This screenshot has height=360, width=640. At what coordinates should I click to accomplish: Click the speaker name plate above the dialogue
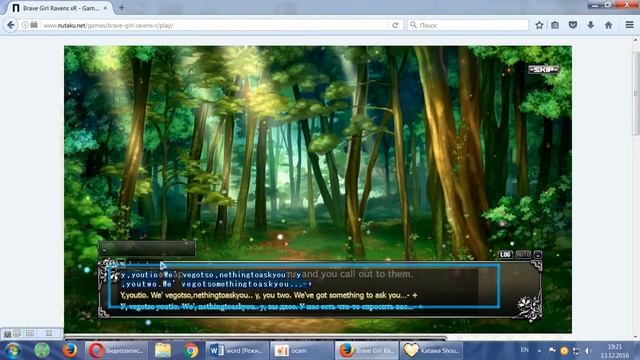pos(147,248)
